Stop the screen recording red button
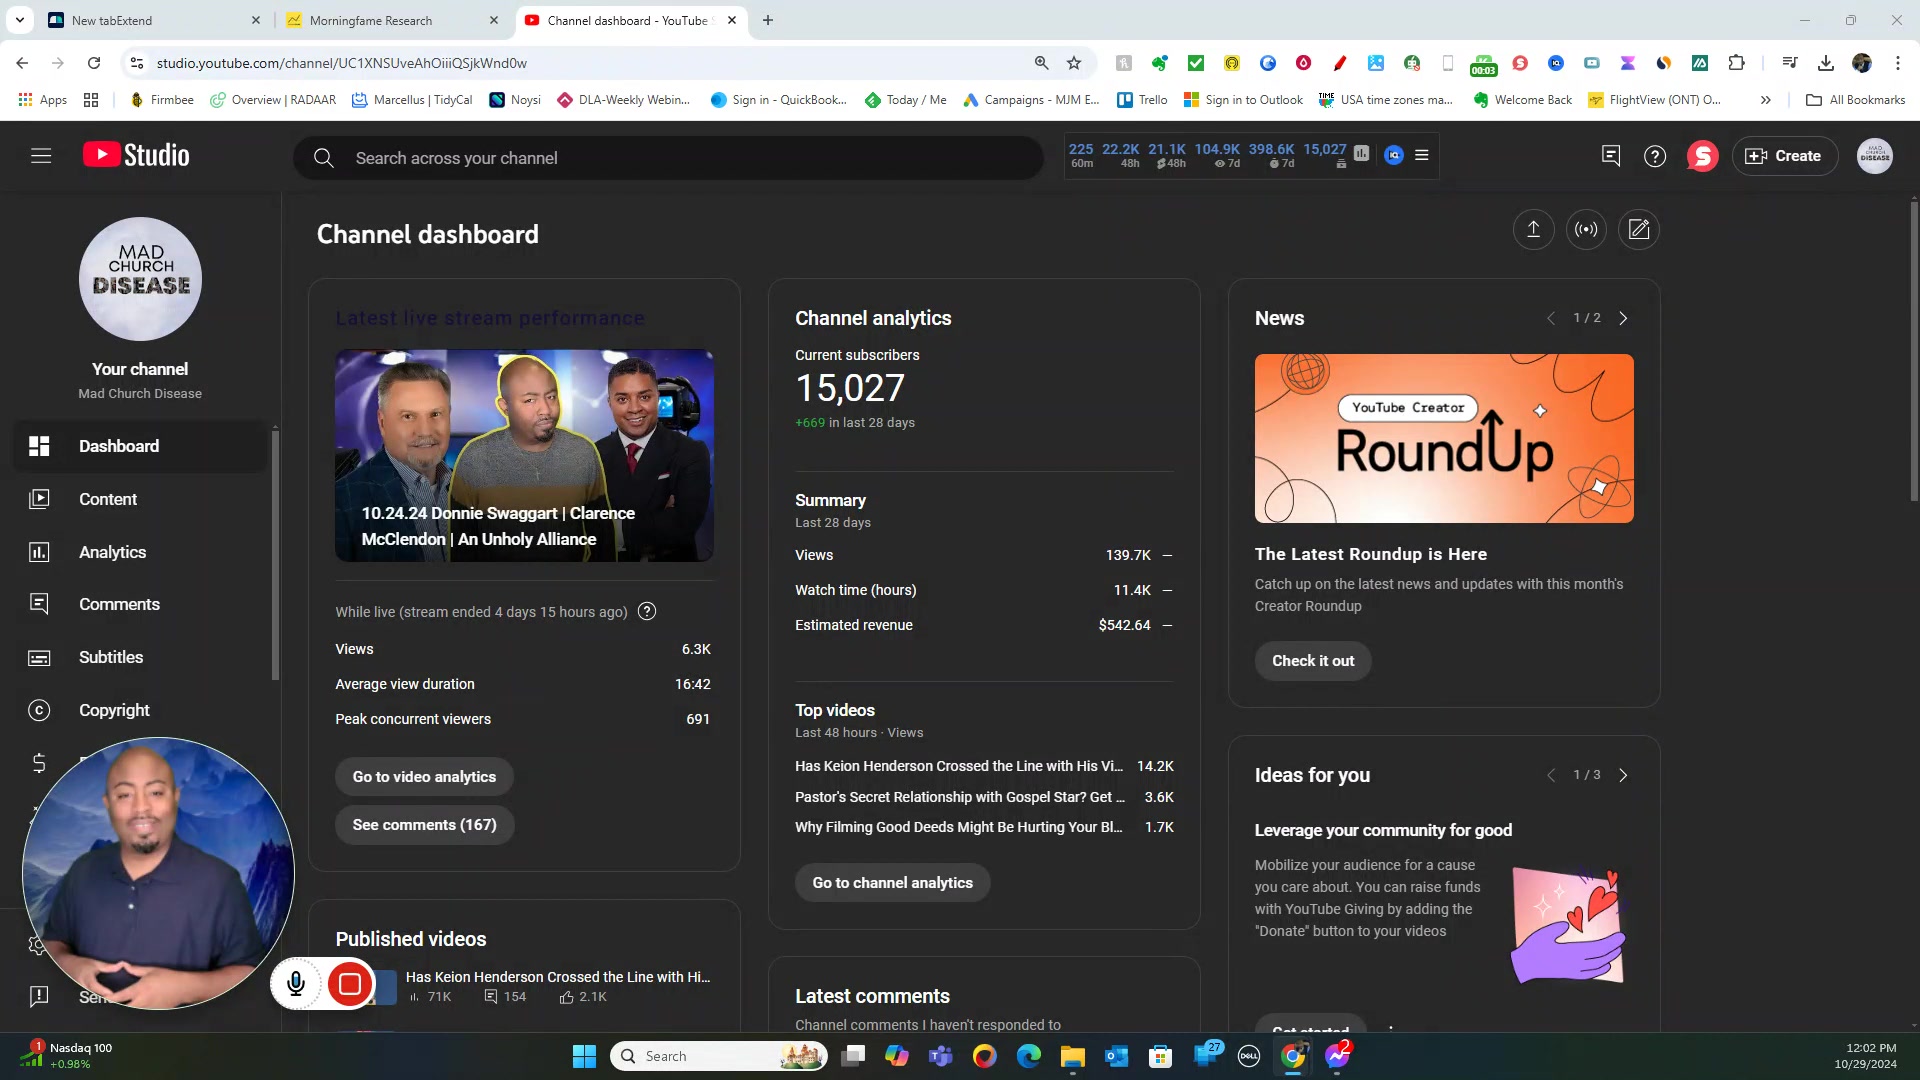Viewport: 1920px width, 1080px height. [350, 984]
